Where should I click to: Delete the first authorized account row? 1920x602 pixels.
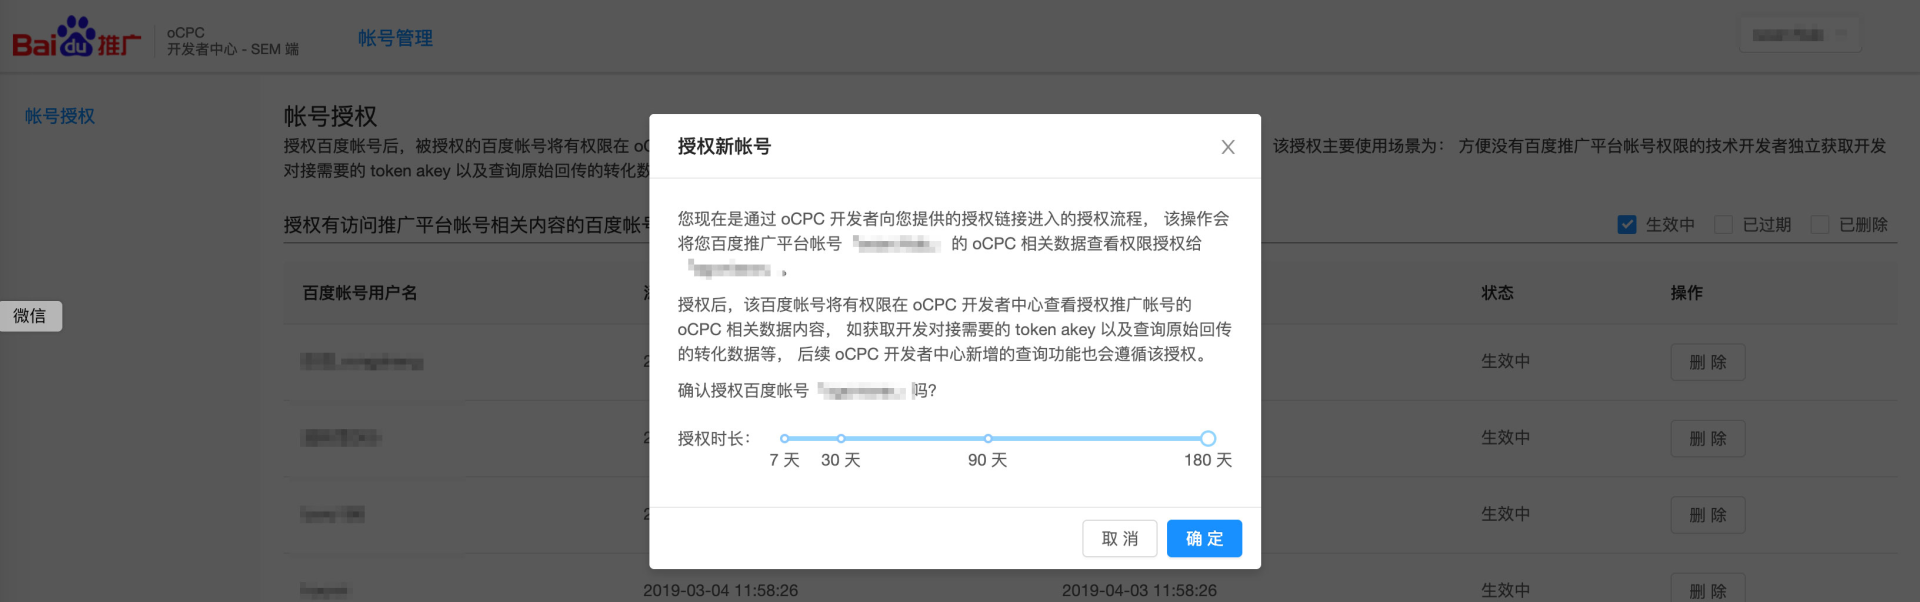1708,362
